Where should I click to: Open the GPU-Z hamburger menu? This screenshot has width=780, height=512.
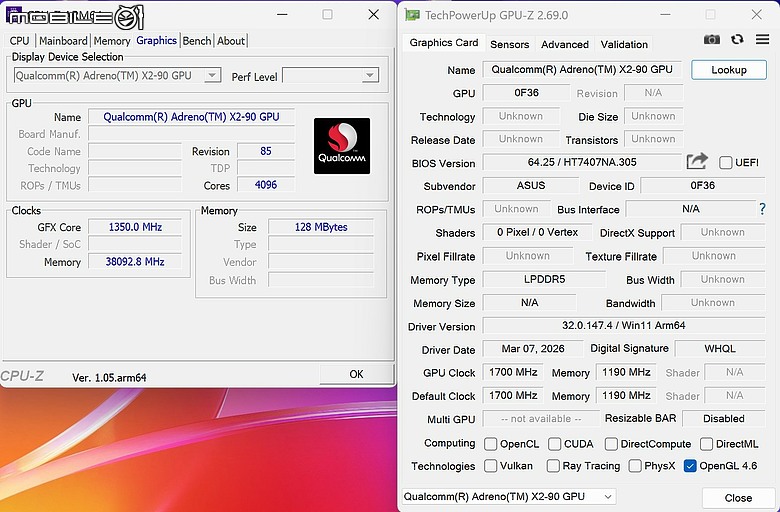pos(762,39)
